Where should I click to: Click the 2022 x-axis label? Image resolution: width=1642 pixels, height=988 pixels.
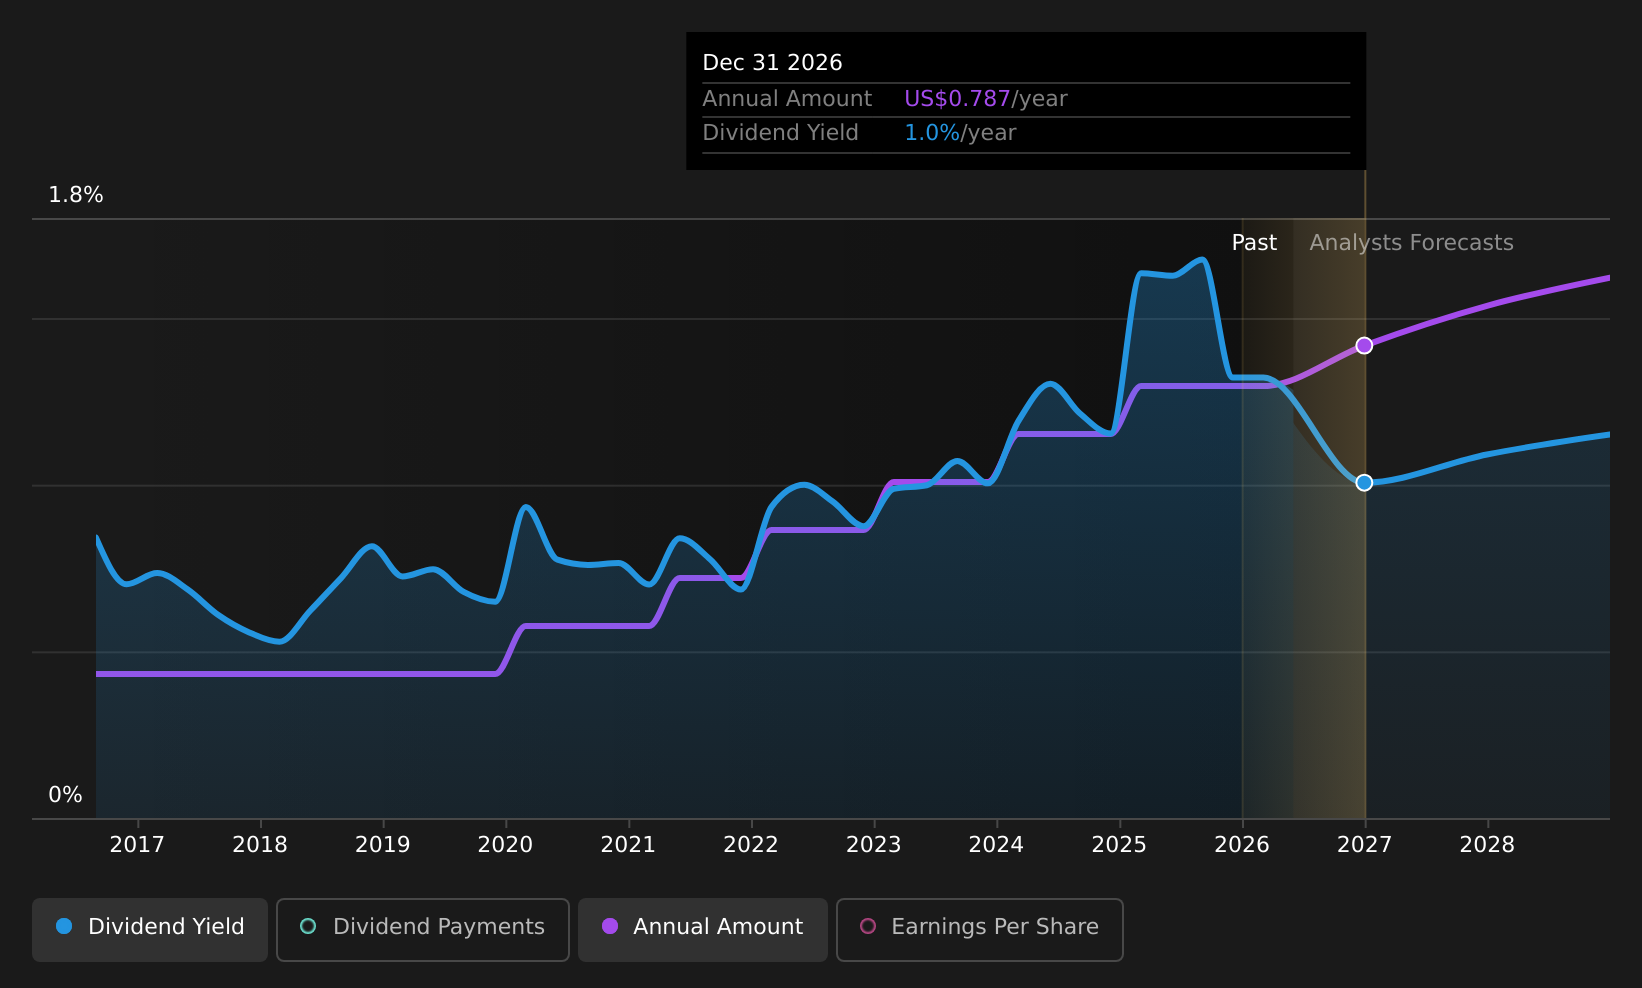[x=751, y=845]
